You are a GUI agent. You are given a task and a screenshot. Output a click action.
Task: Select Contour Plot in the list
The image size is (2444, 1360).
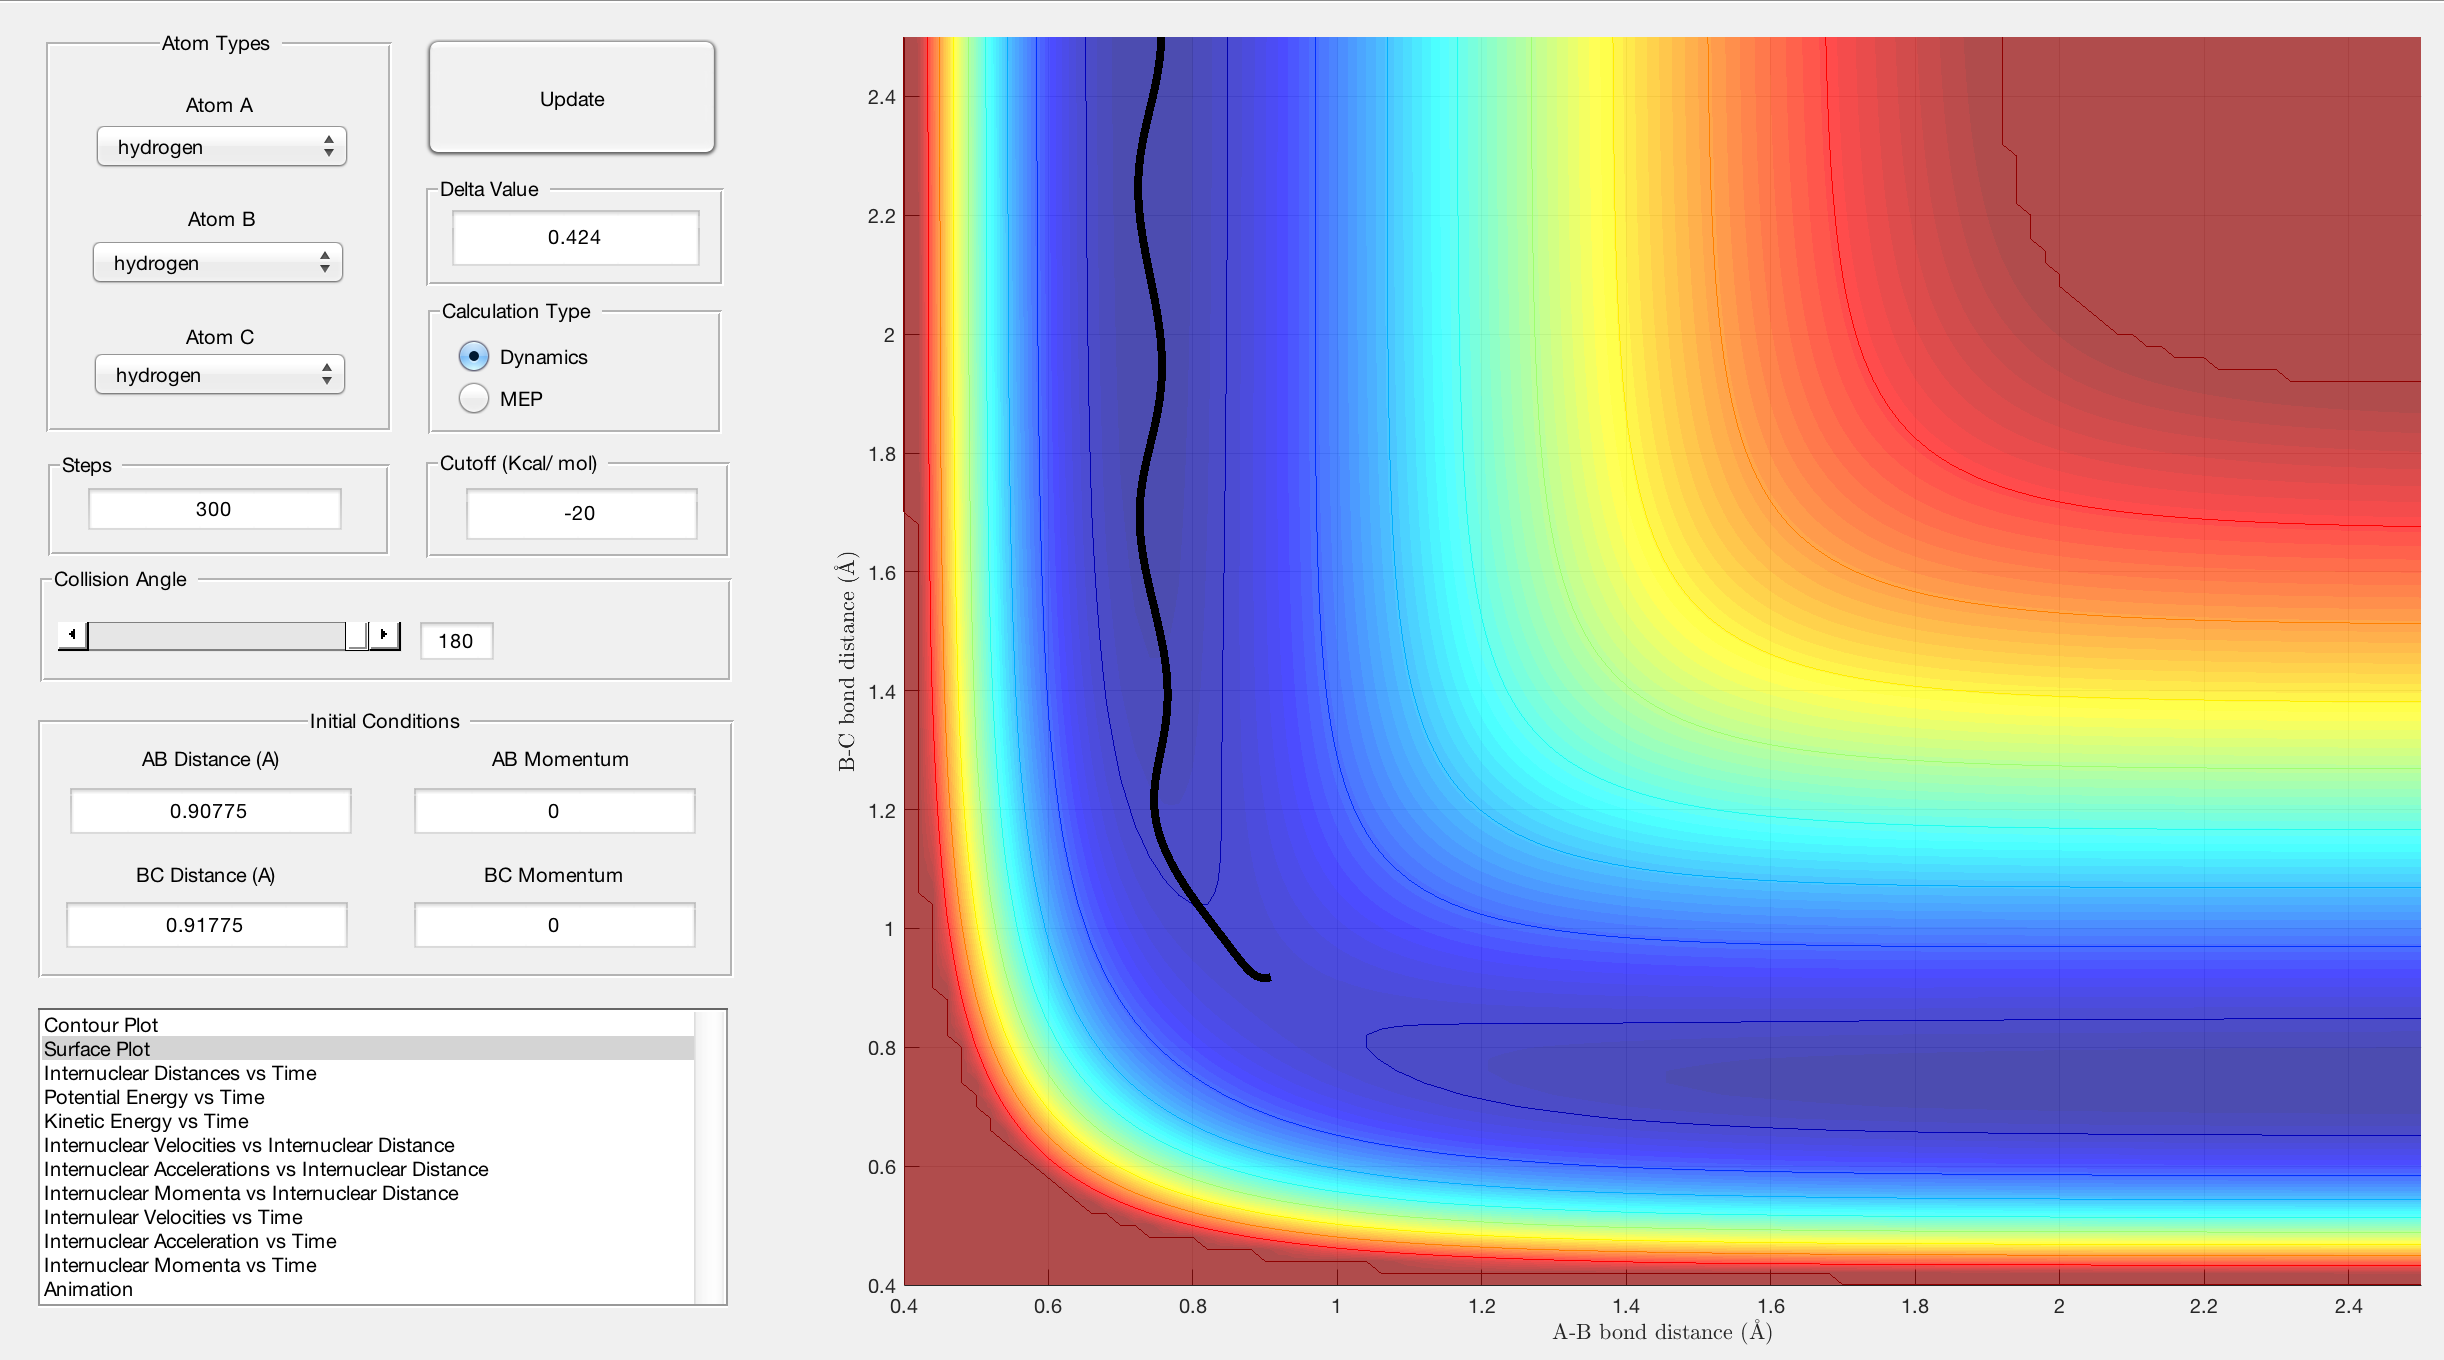pos(101,1025)
